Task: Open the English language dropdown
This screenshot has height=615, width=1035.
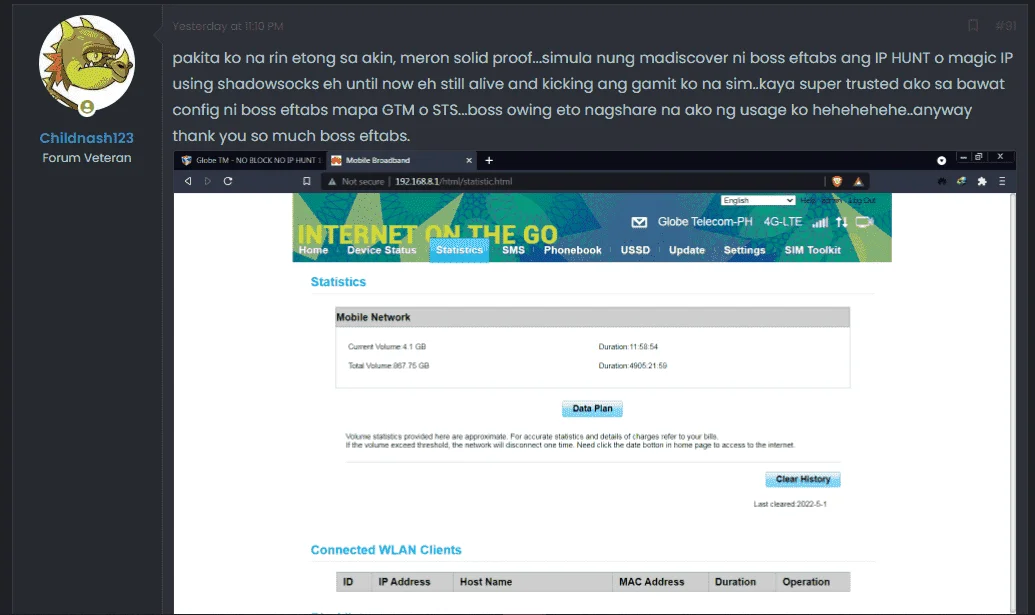Action: [758, 200]
